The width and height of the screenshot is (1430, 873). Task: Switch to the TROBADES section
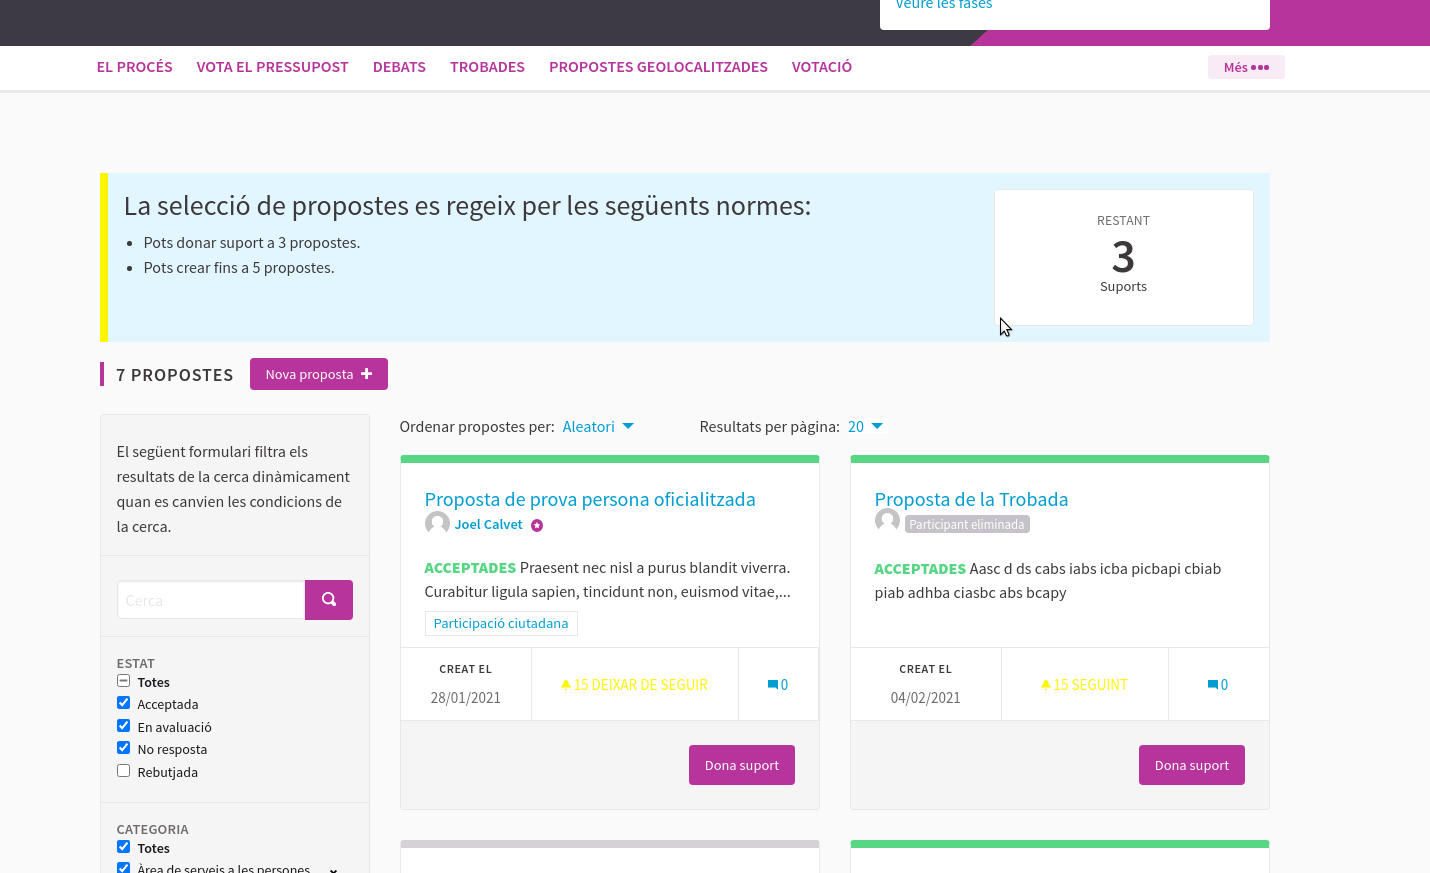[487, 67]
